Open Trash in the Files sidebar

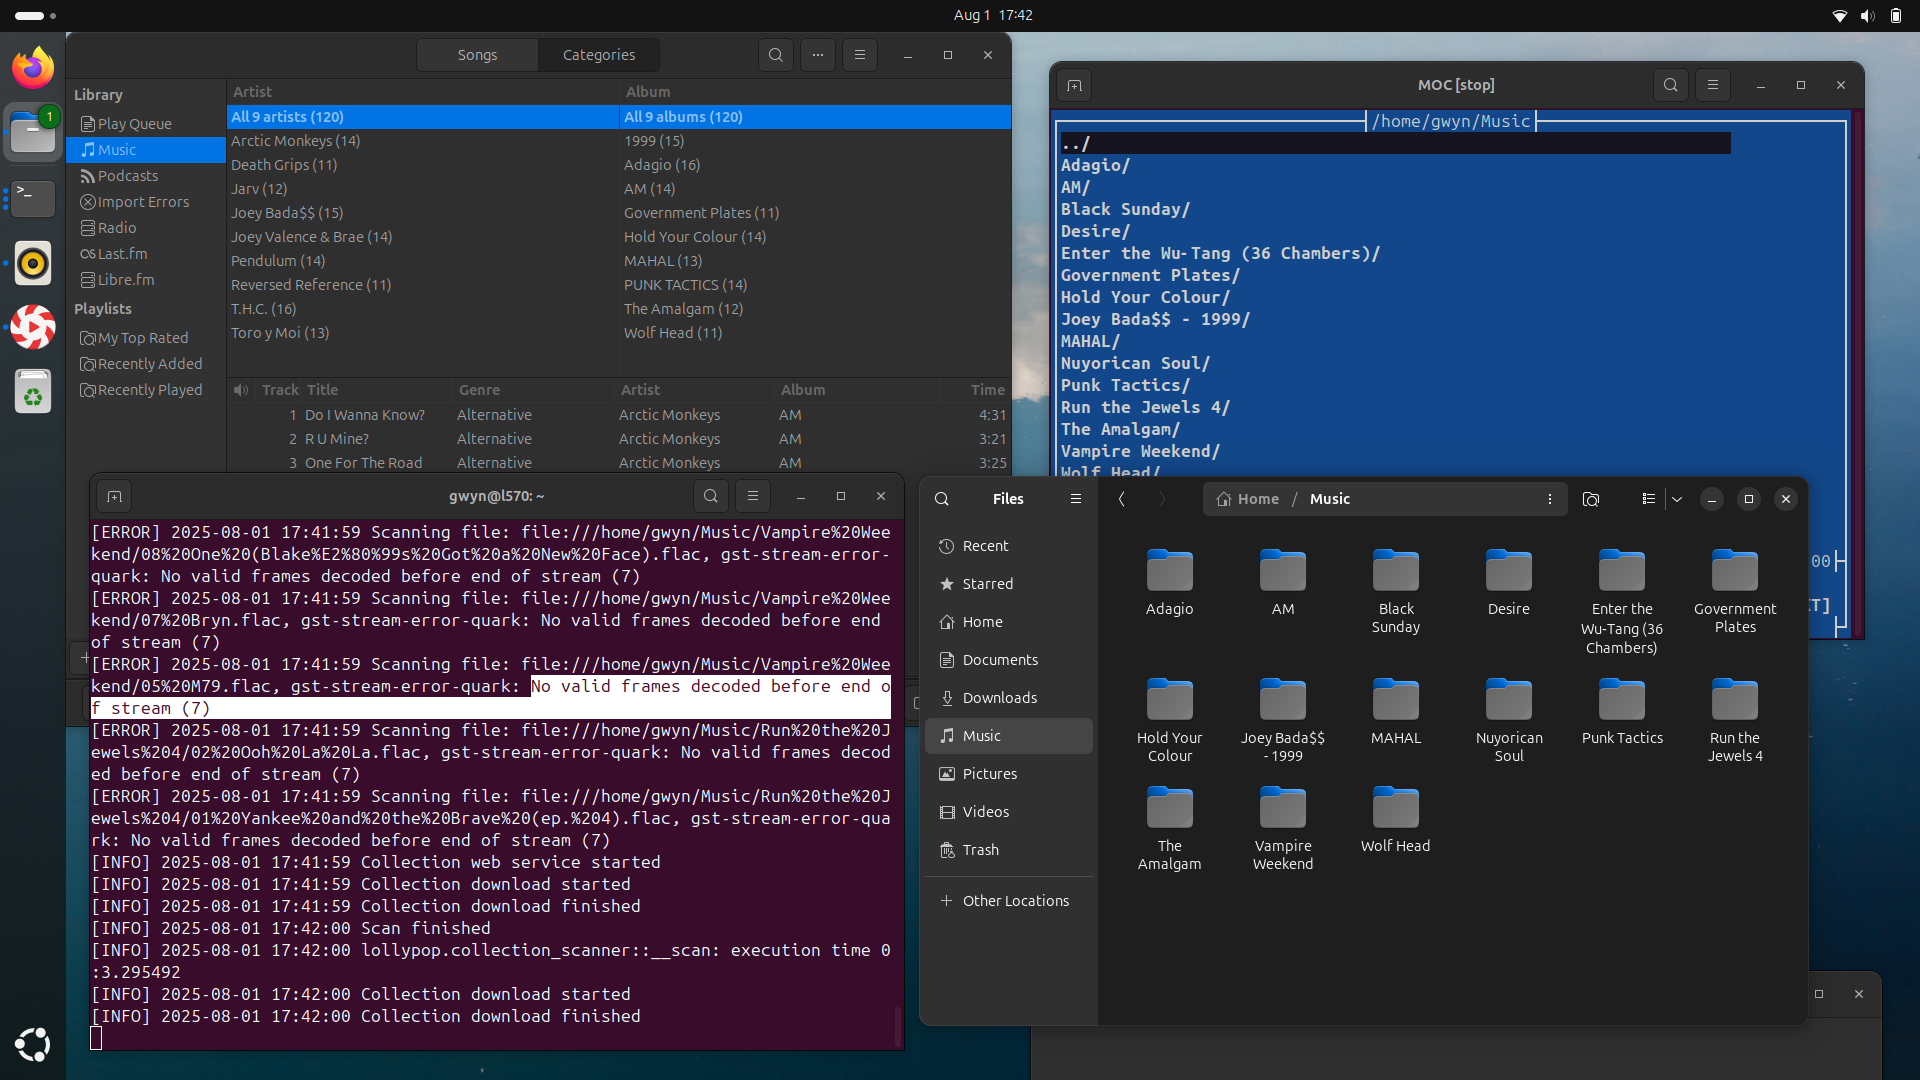pos(1009,850)
